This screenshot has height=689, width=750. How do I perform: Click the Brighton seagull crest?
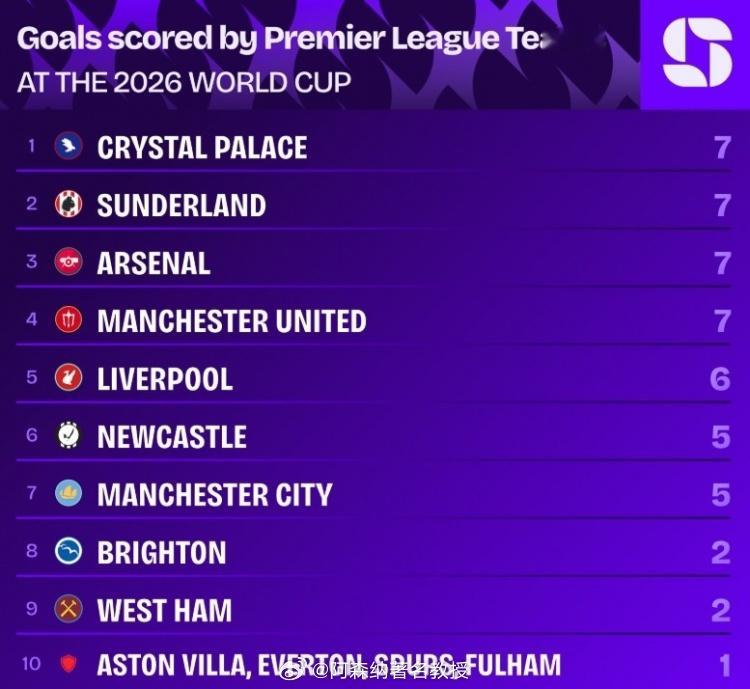(68, 551)
